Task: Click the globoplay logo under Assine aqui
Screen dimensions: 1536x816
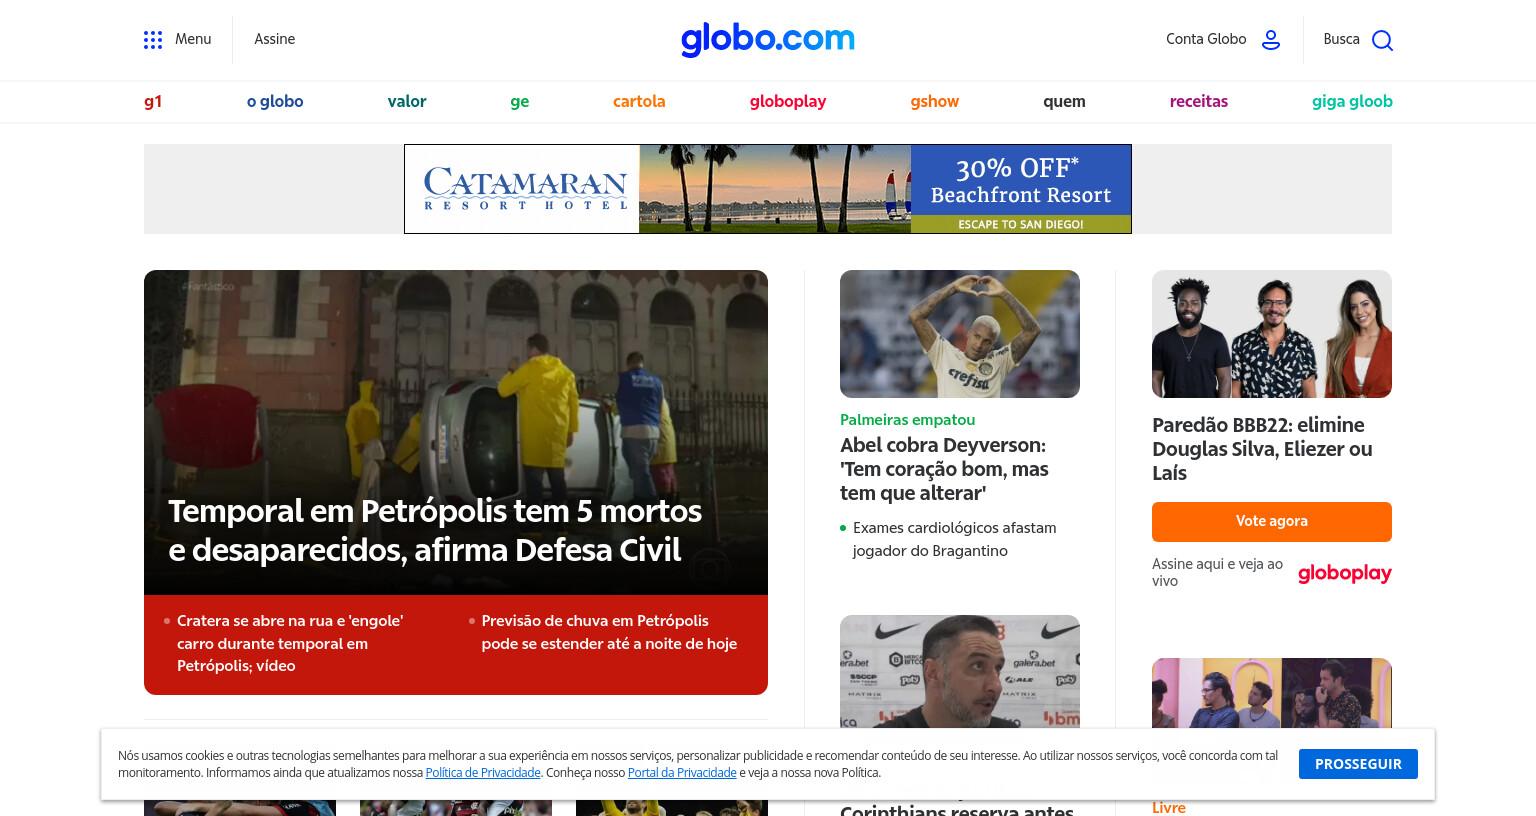Action: (x=1344, y=573)
